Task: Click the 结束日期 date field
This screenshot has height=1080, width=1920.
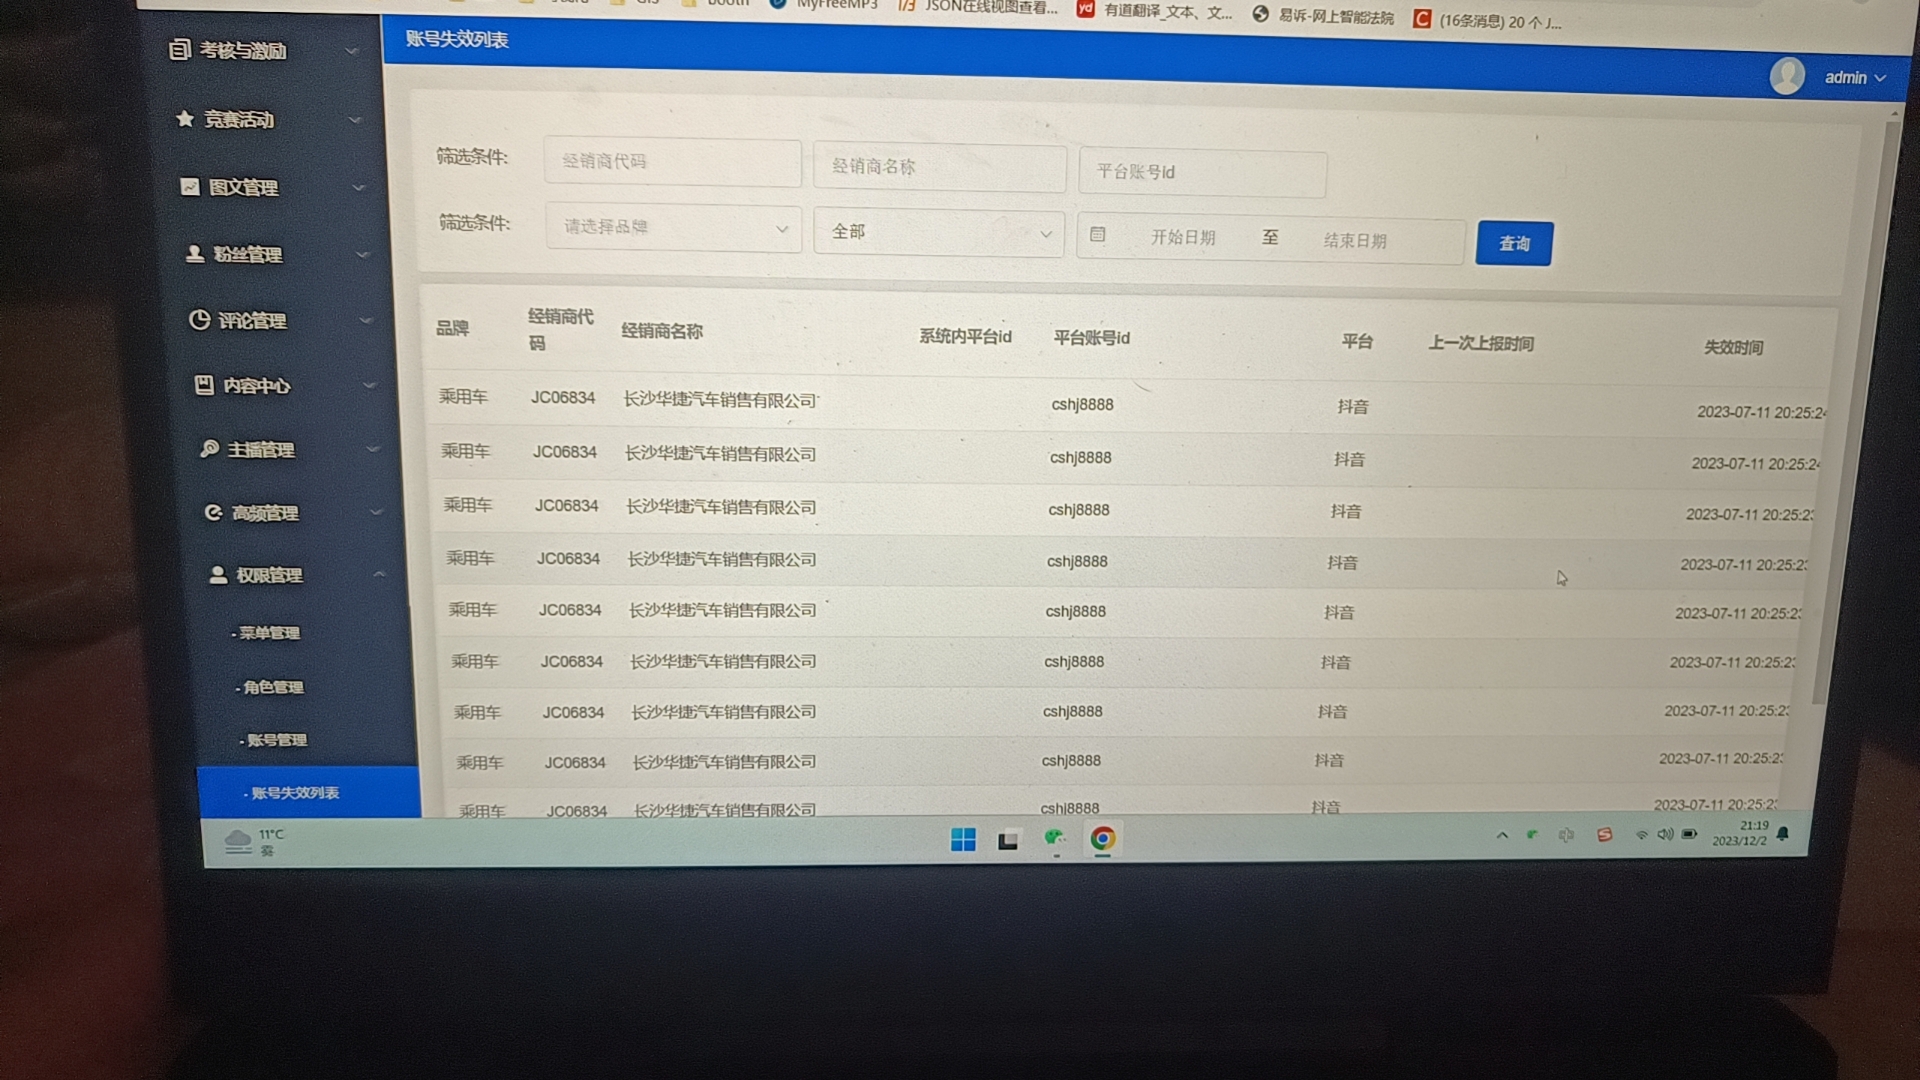Action: point(1355,241)
